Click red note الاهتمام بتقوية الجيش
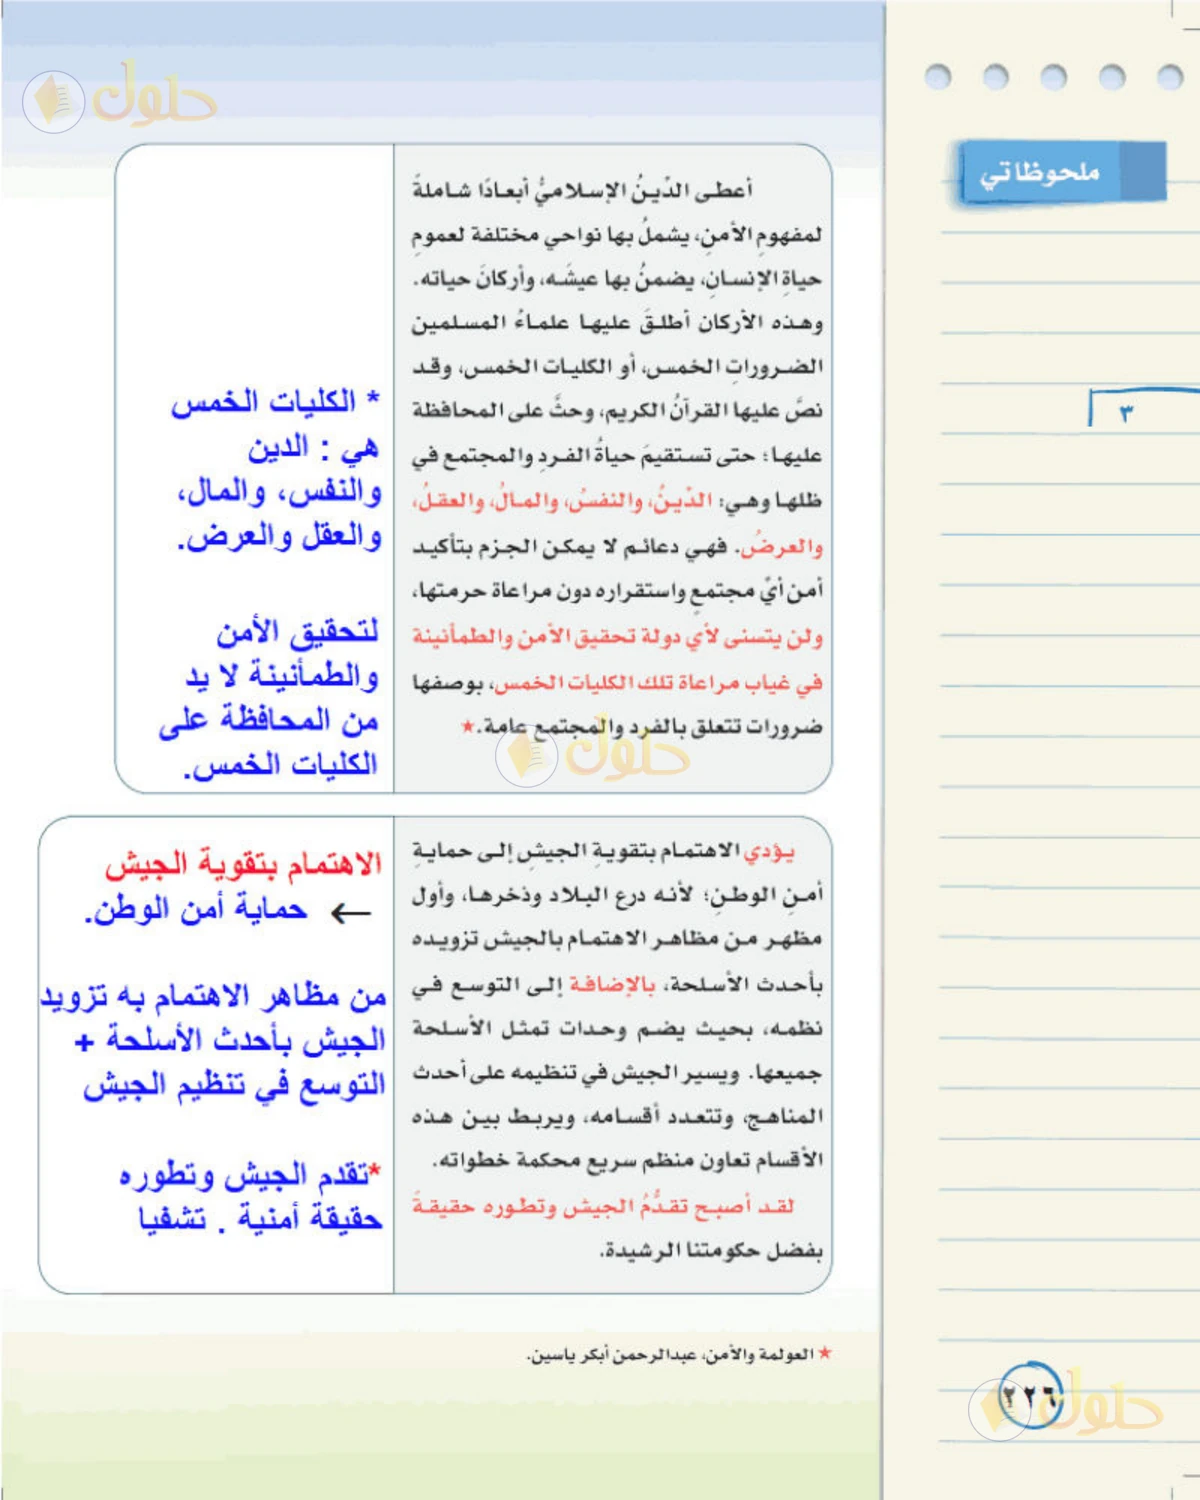The height and width of the screenshot is (1500, 1200). [243, 865]
